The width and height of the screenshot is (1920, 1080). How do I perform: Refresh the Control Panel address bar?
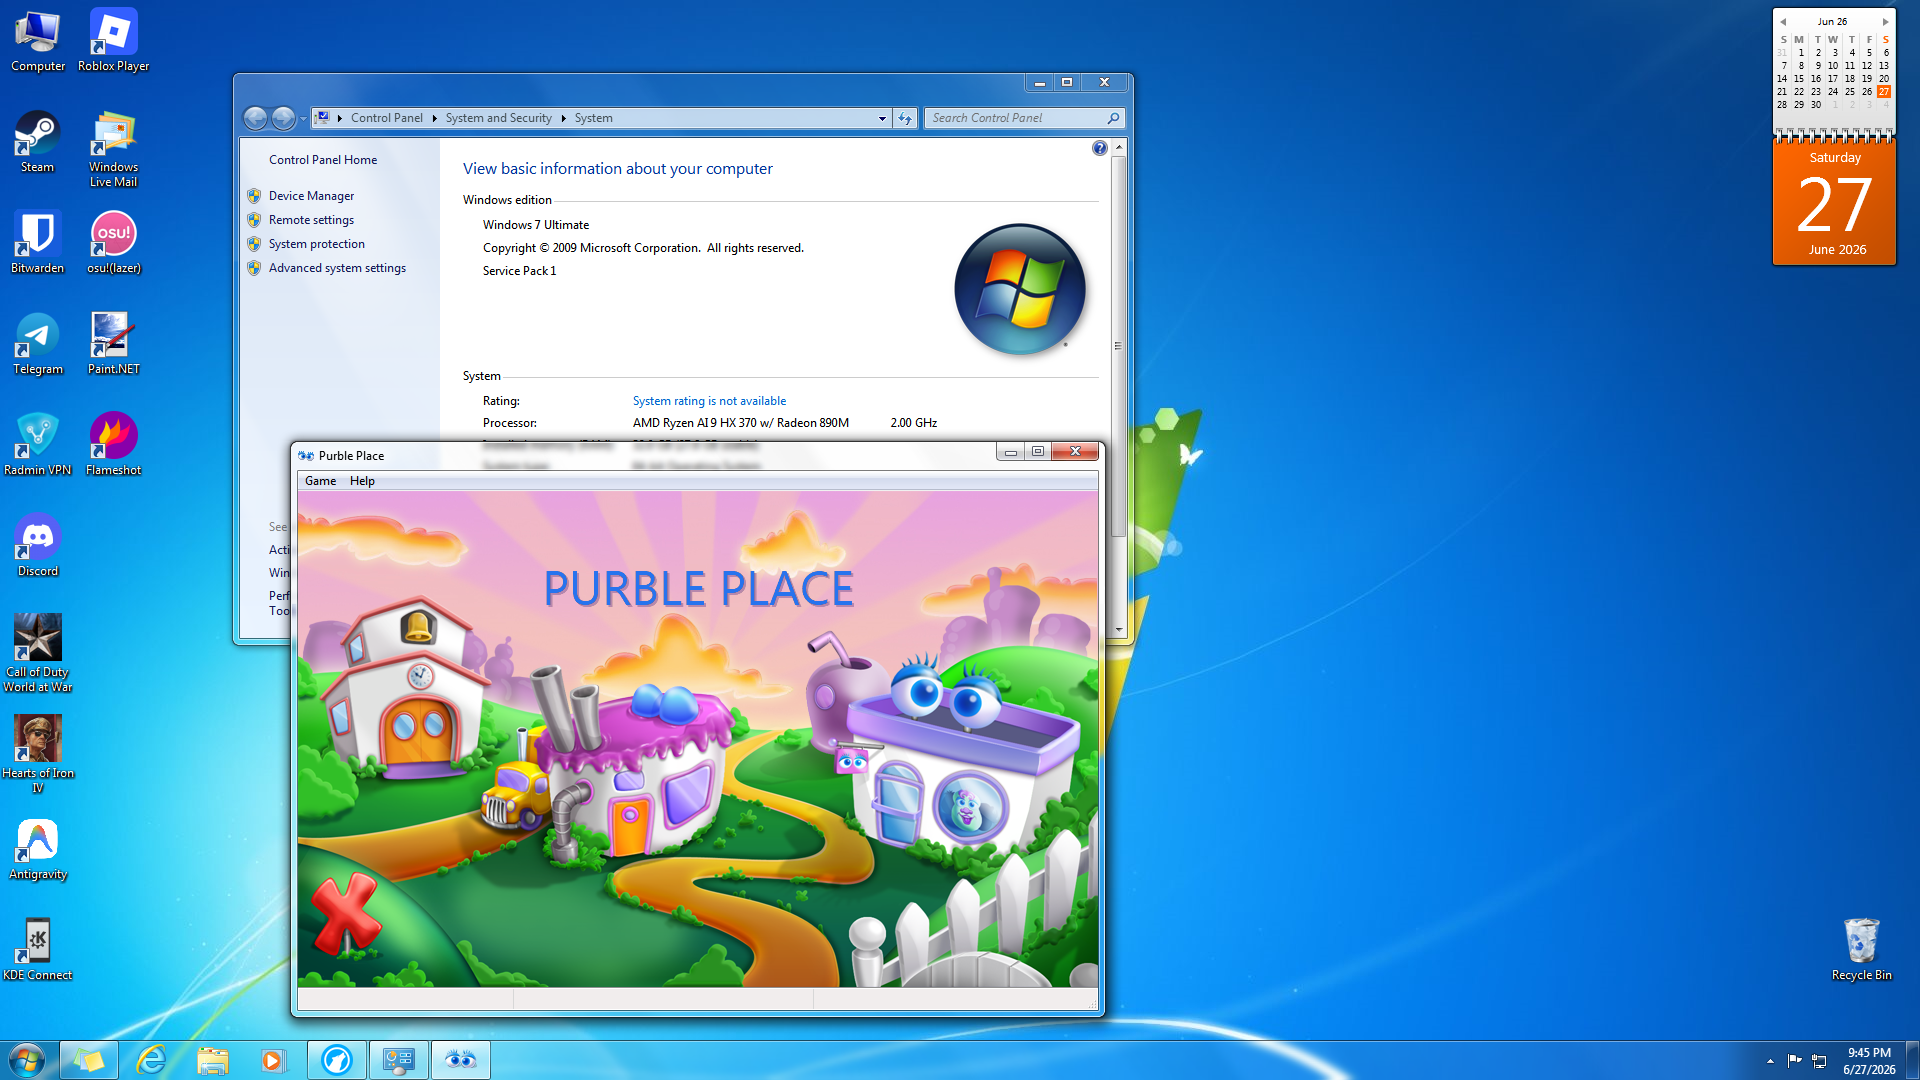point(905,118)
